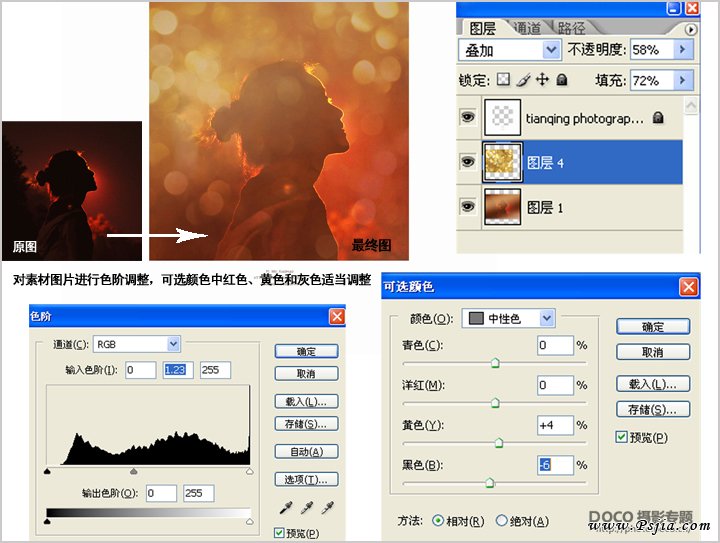Click 洋红 percent value field

pos(556,385)
